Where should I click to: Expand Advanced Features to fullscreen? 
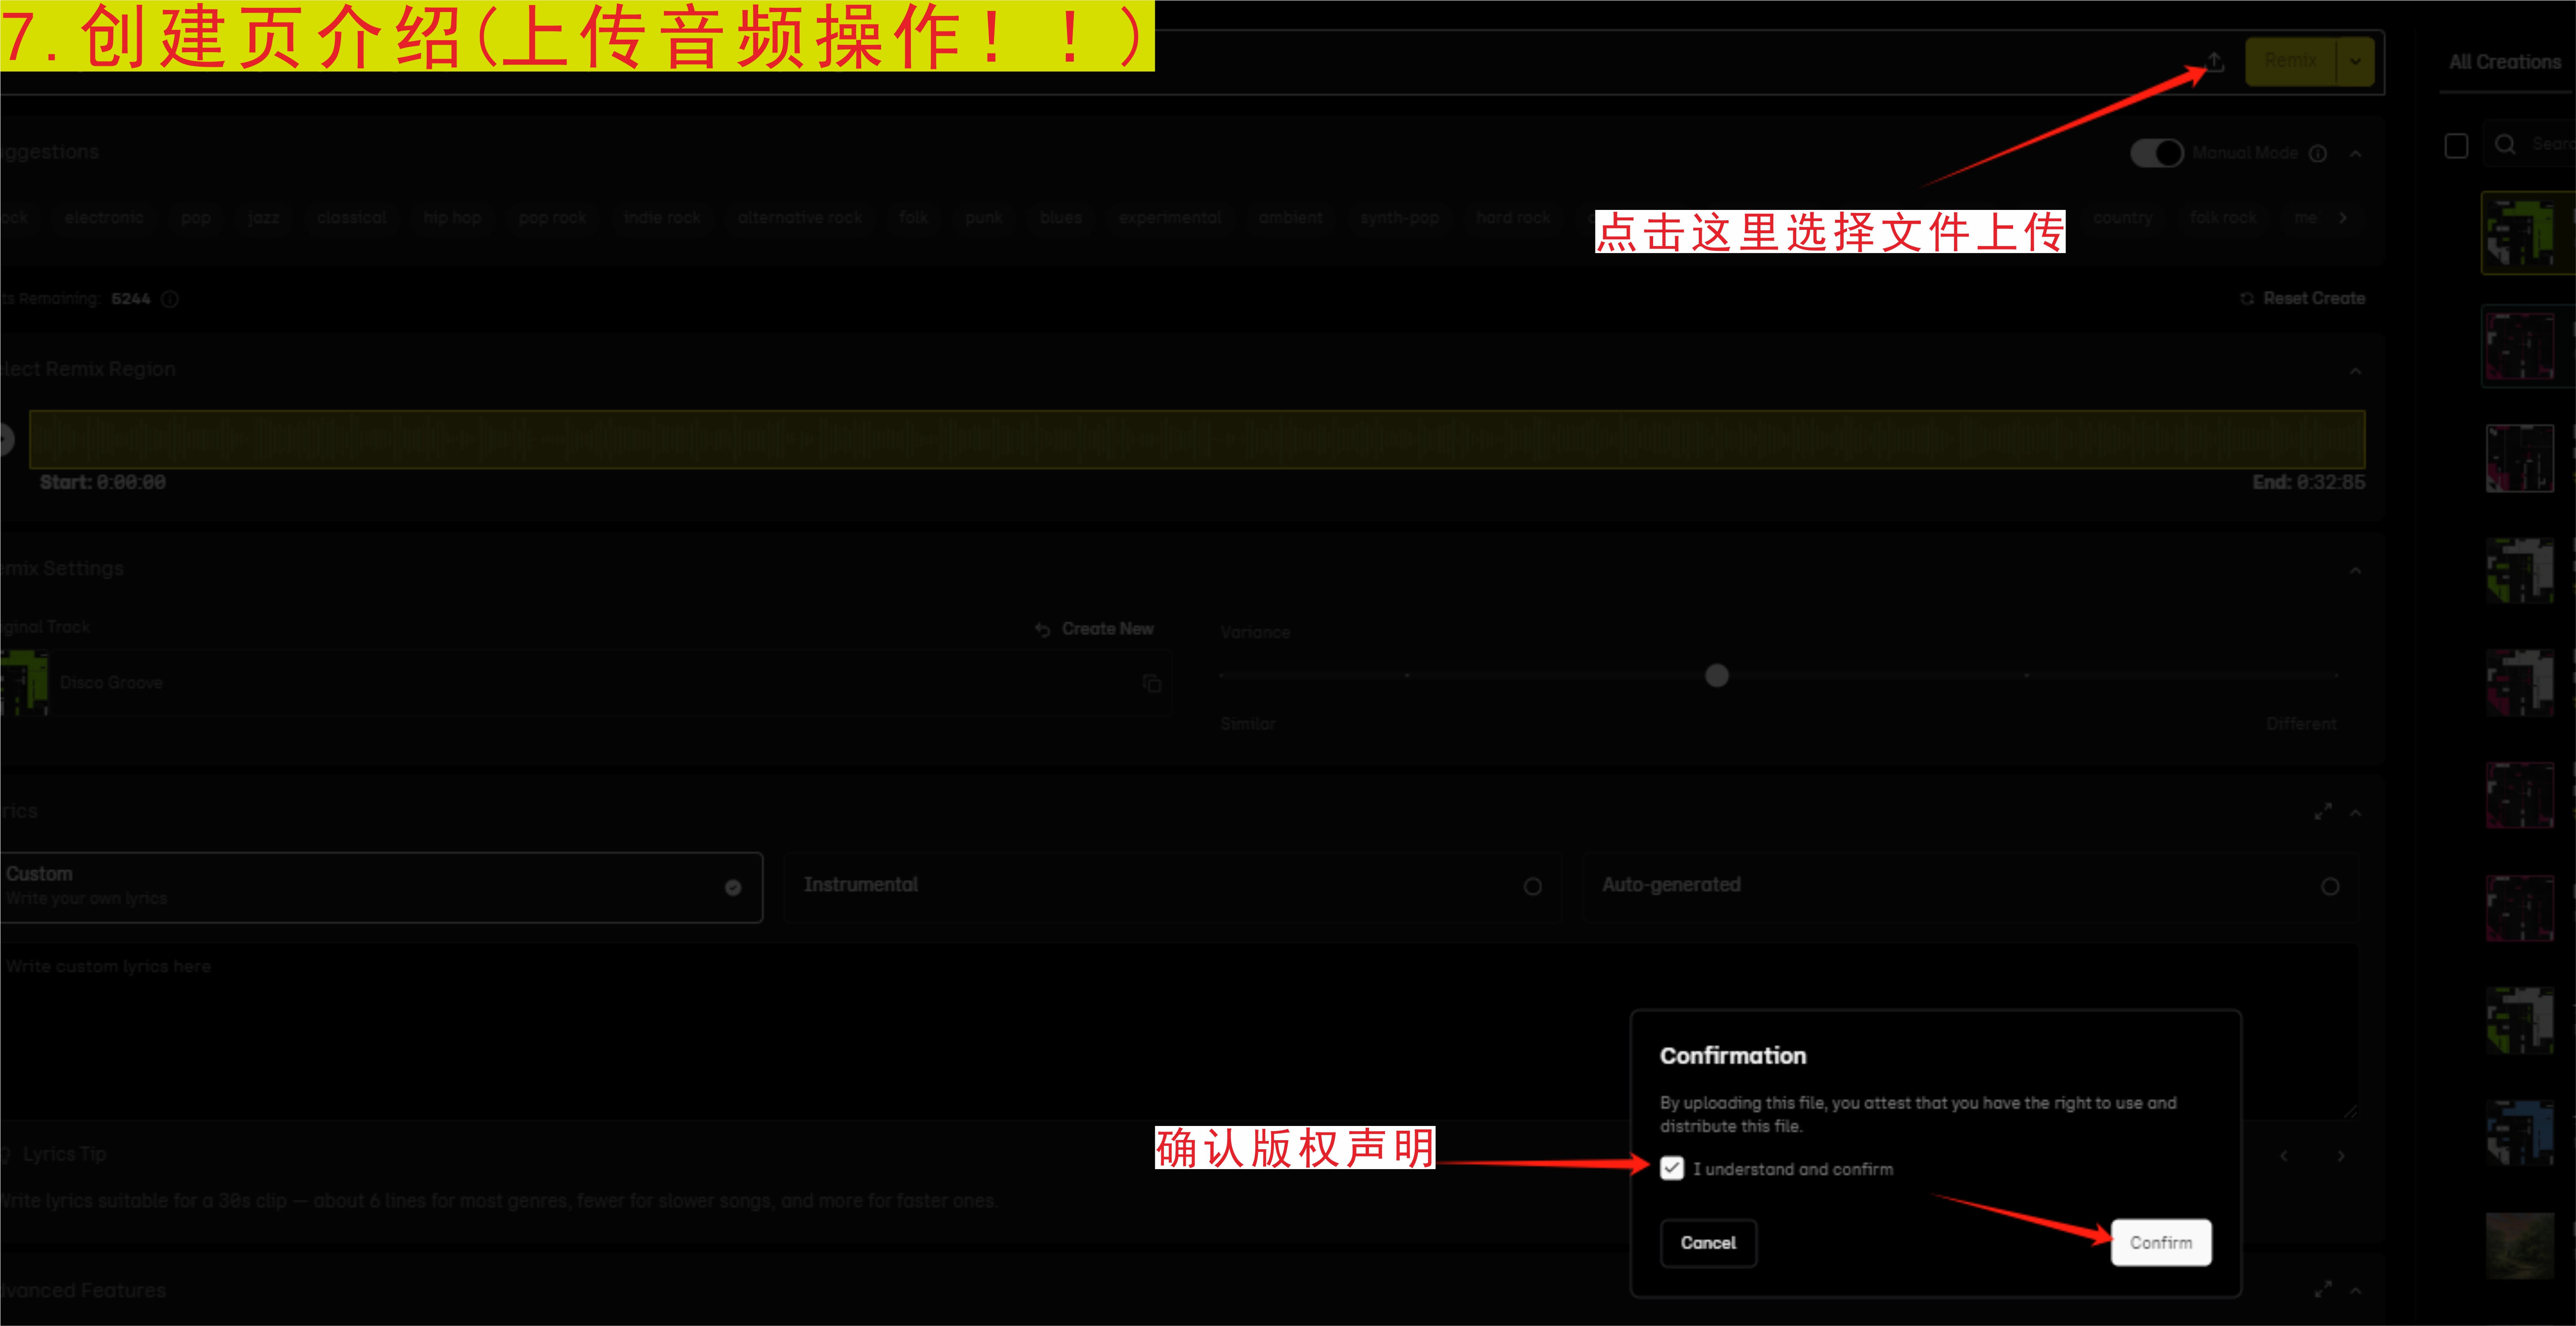pyautogui.click(x=2323, y=1290)
